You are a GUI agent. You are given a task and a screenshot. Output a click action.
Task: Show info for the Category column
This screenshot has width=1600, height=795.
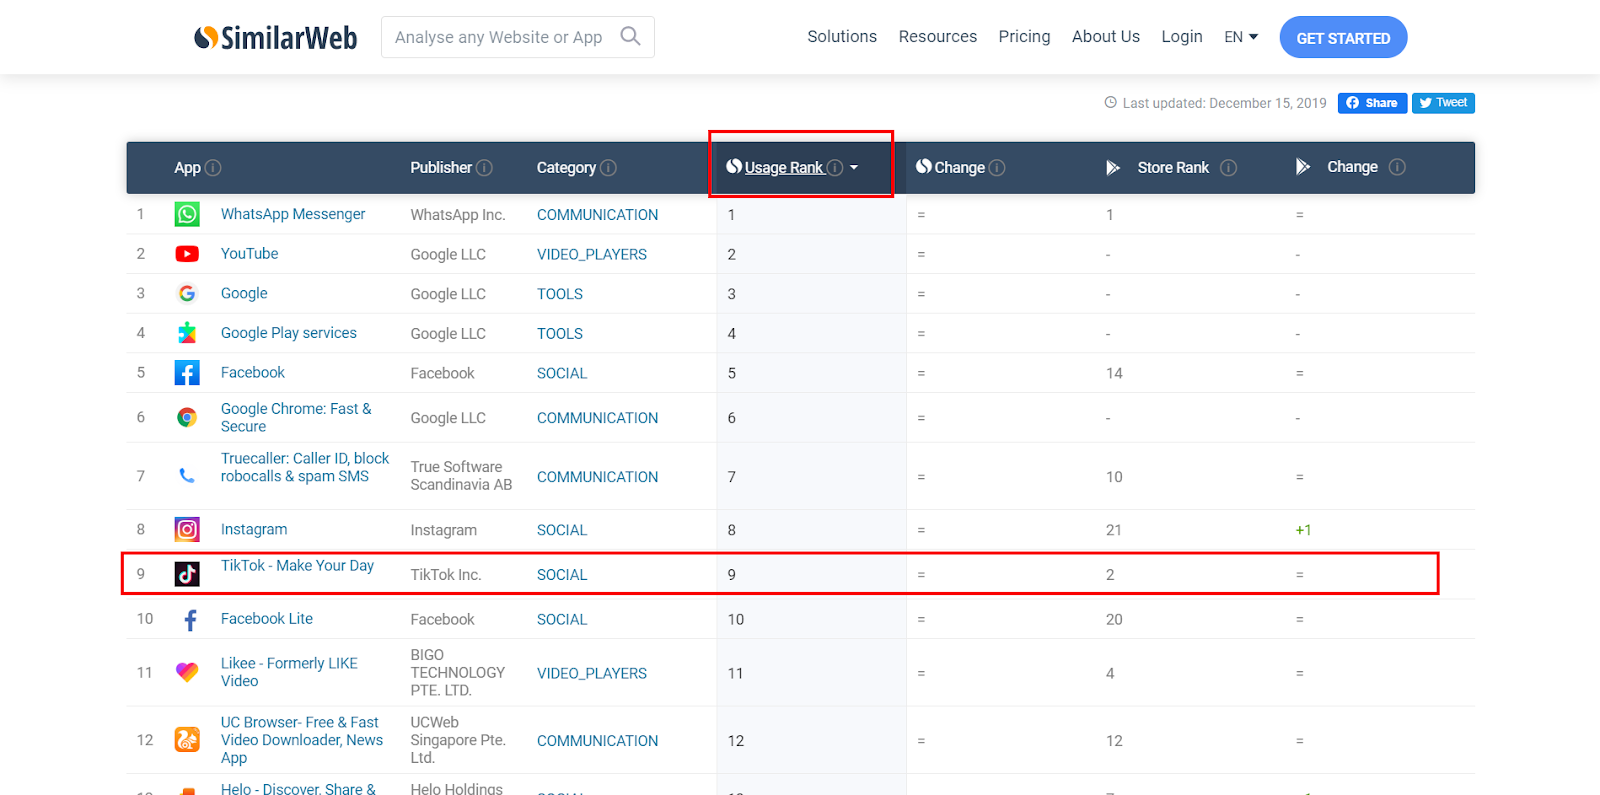tap(608, 168)
